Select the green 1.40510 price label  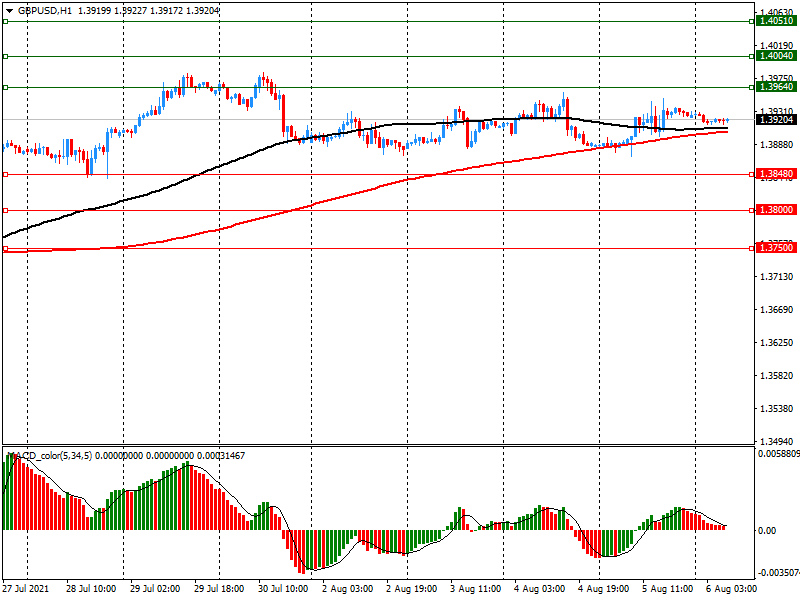tap(776, 21)
